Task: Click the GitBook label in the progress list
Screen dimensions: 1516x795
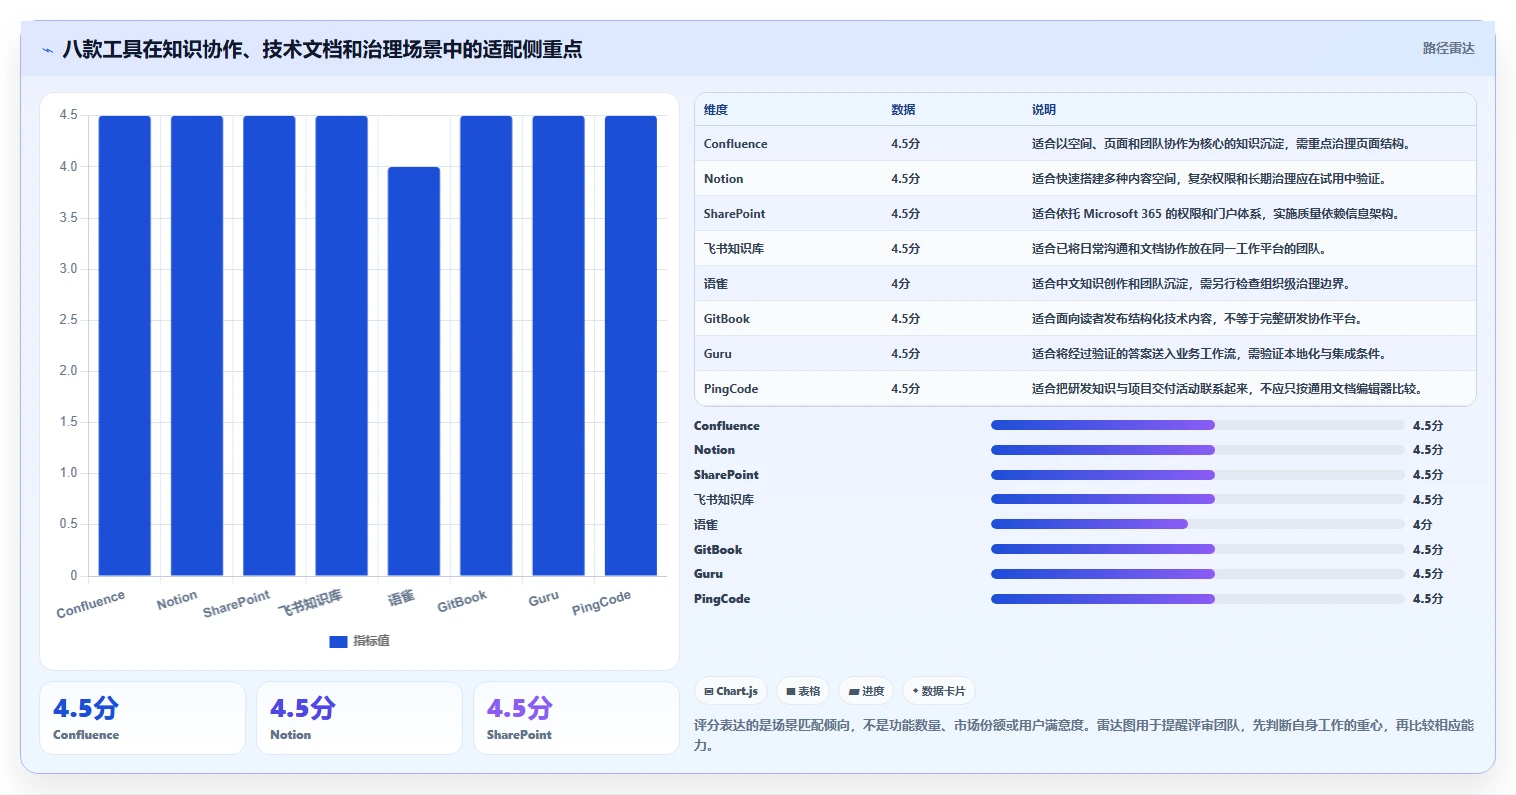Action: pos(718,550)
